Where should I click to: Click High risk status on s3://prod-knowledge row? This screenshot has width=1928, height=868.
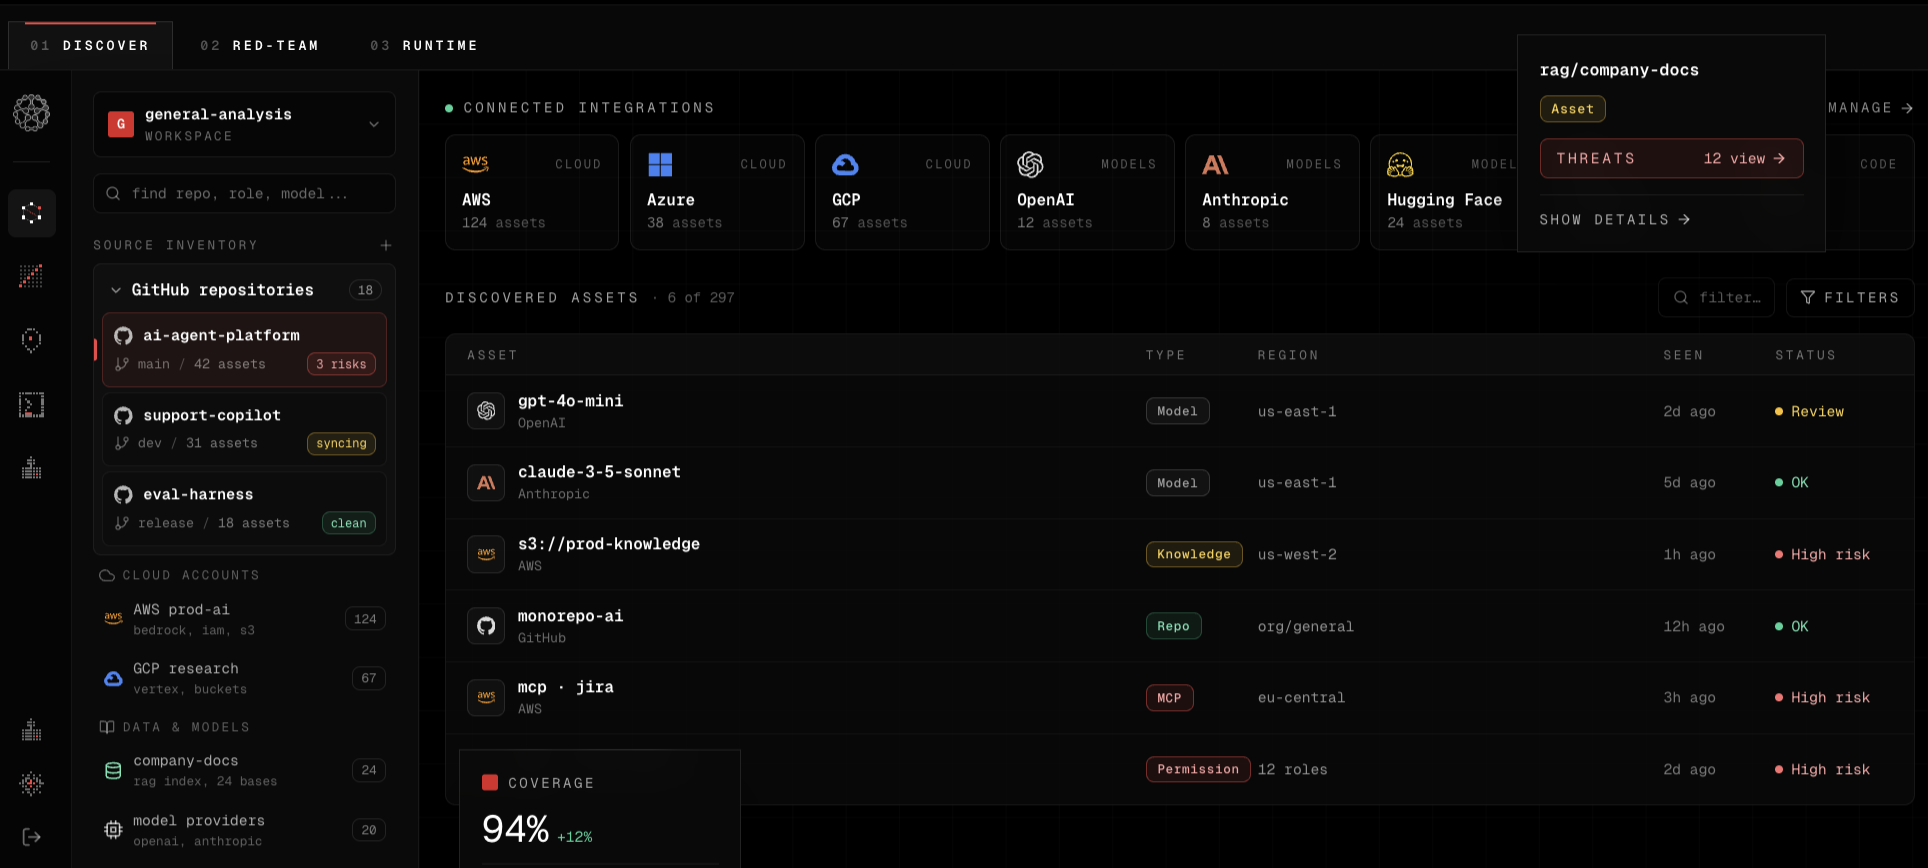coord(1822,554)
